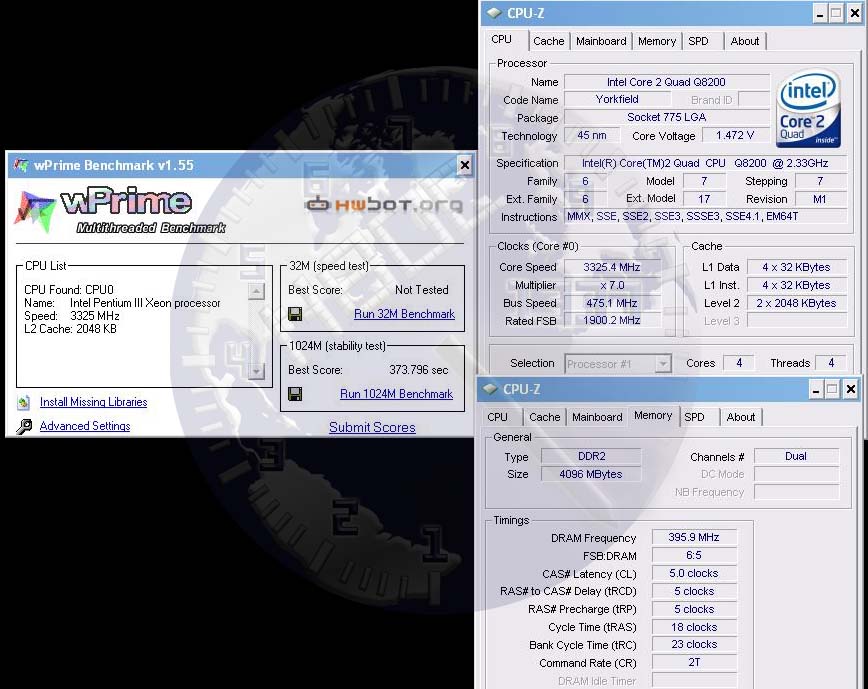This screenshot has height=689, width=868.
Task: Click the wPrime logo icon
Action: tap(36, 211)
